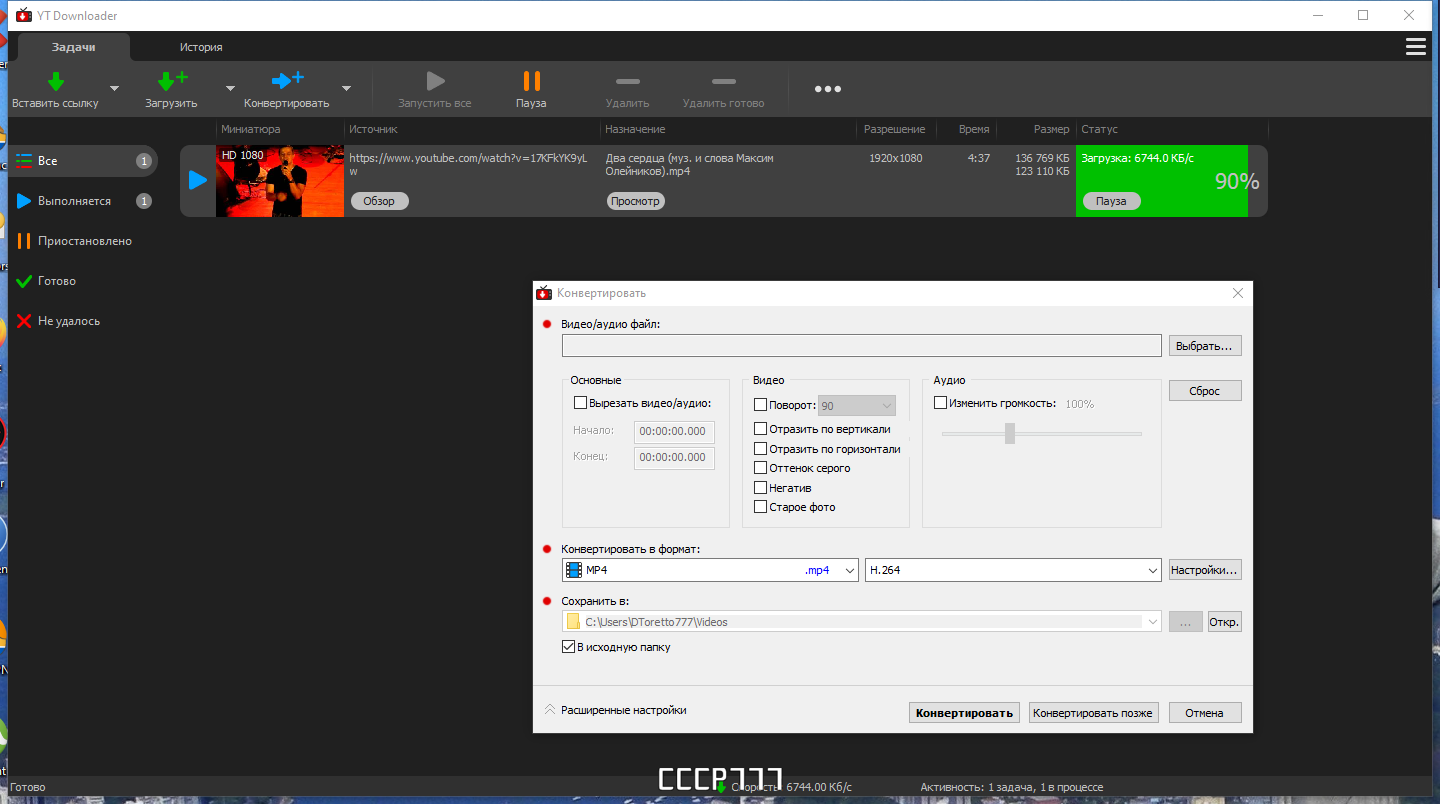Select the Готово green checkmark filter
This screenshot has height=804, width=1440.
point(24,281)
